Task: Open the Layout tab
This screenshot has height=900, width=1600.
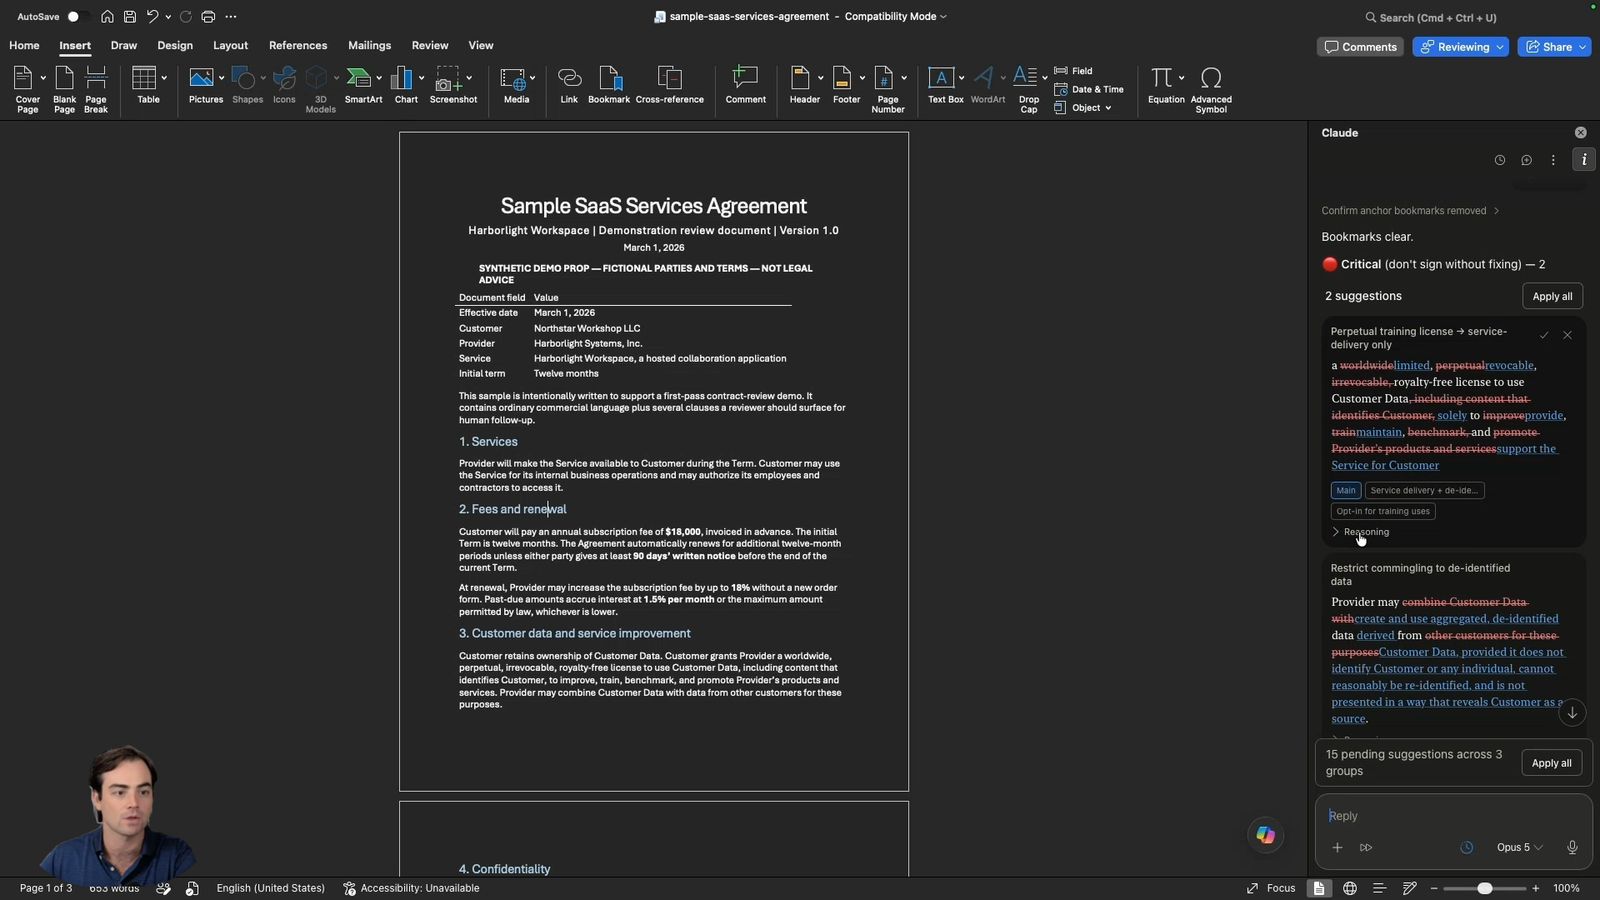Action: [230, 46]
